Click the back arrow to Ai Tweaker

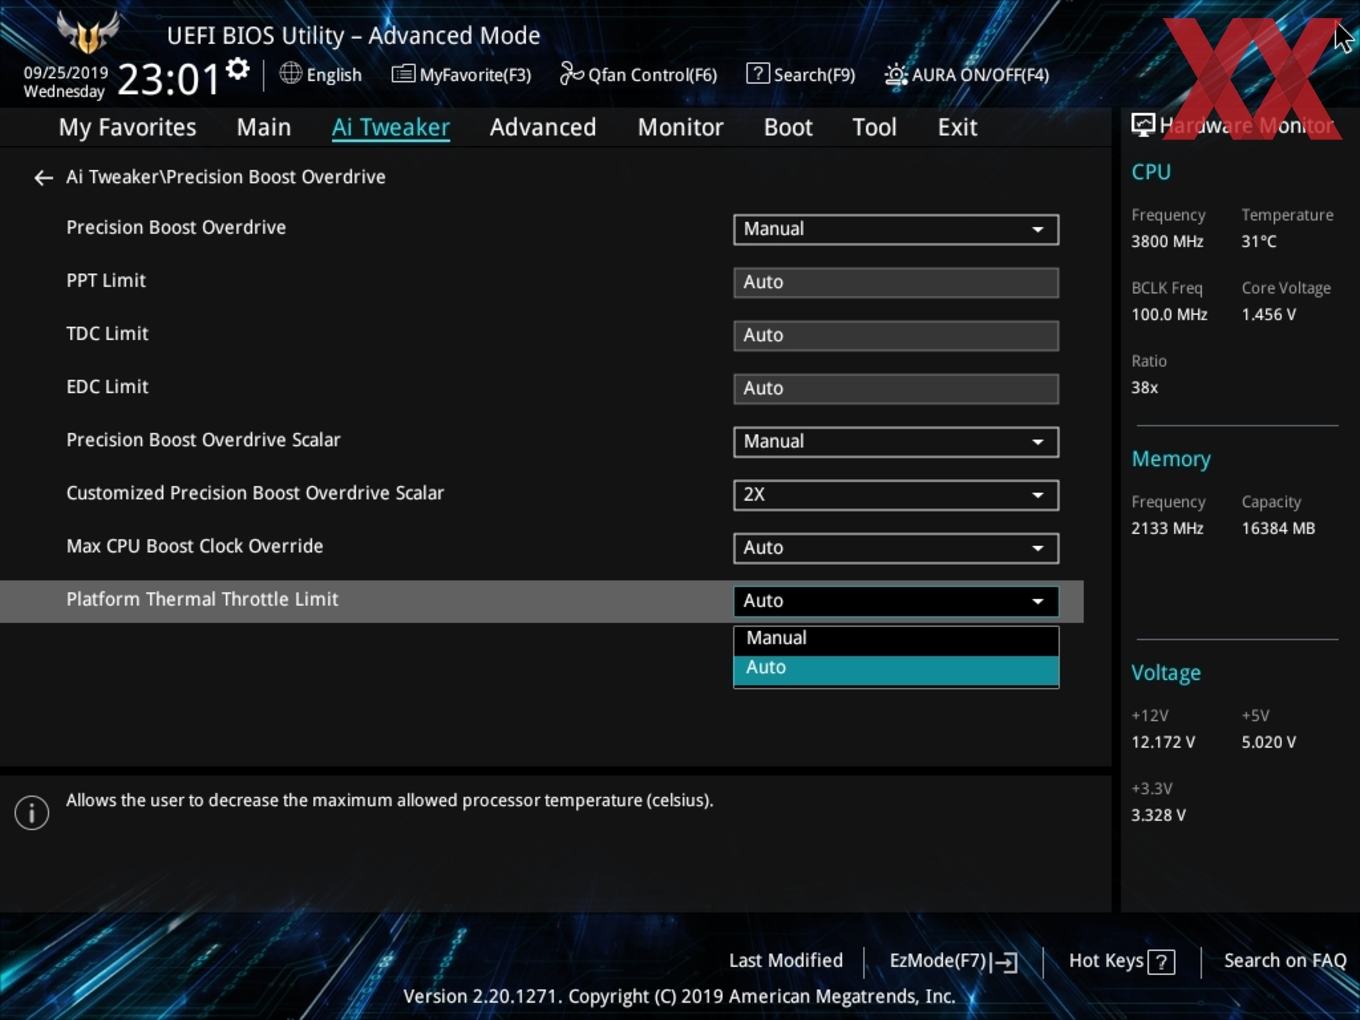[43, 177]
